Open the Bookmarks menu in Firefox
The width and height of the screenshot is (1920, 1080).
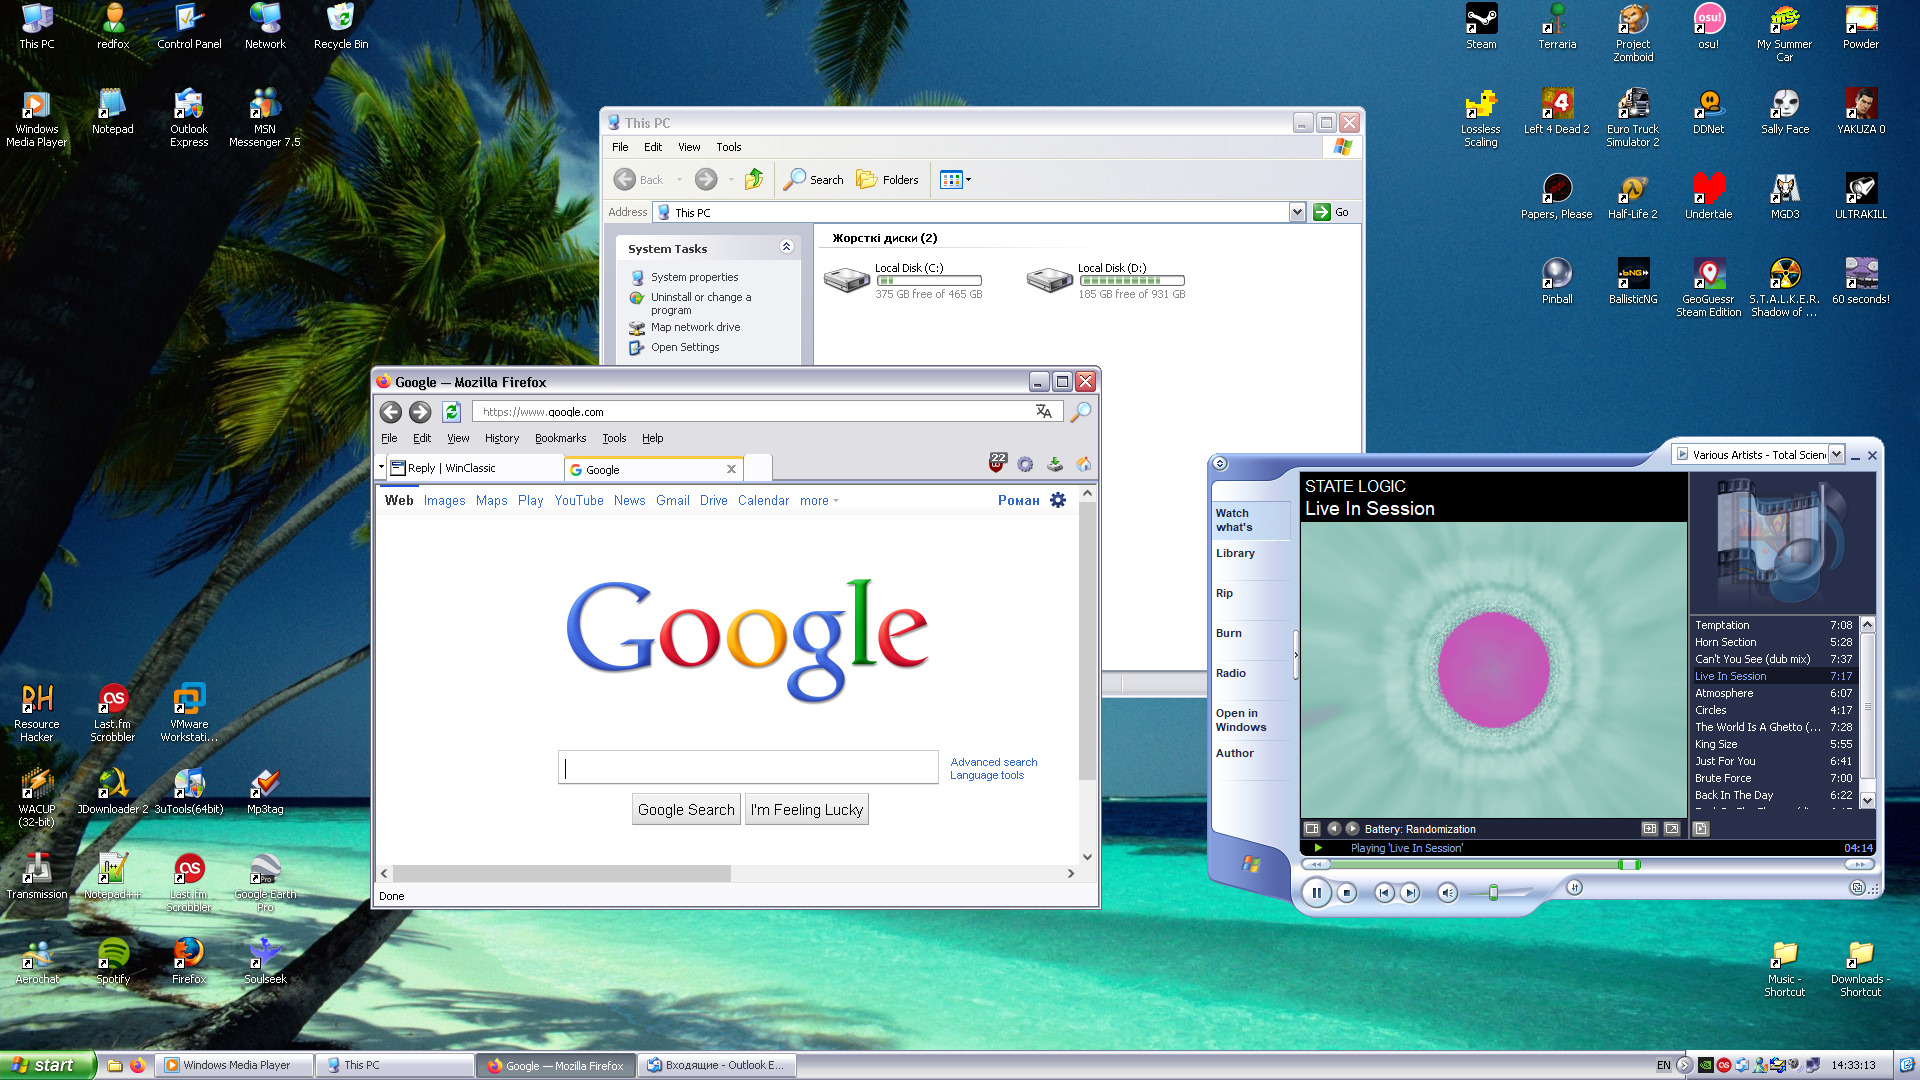[x=560, y=438]
